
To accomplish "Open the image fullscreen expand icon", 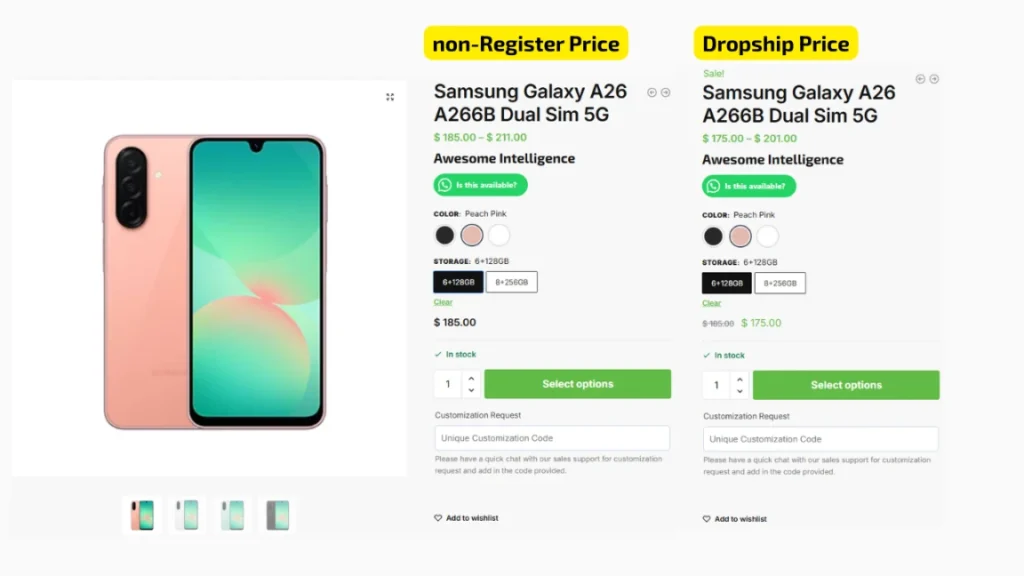I will 390,97.
